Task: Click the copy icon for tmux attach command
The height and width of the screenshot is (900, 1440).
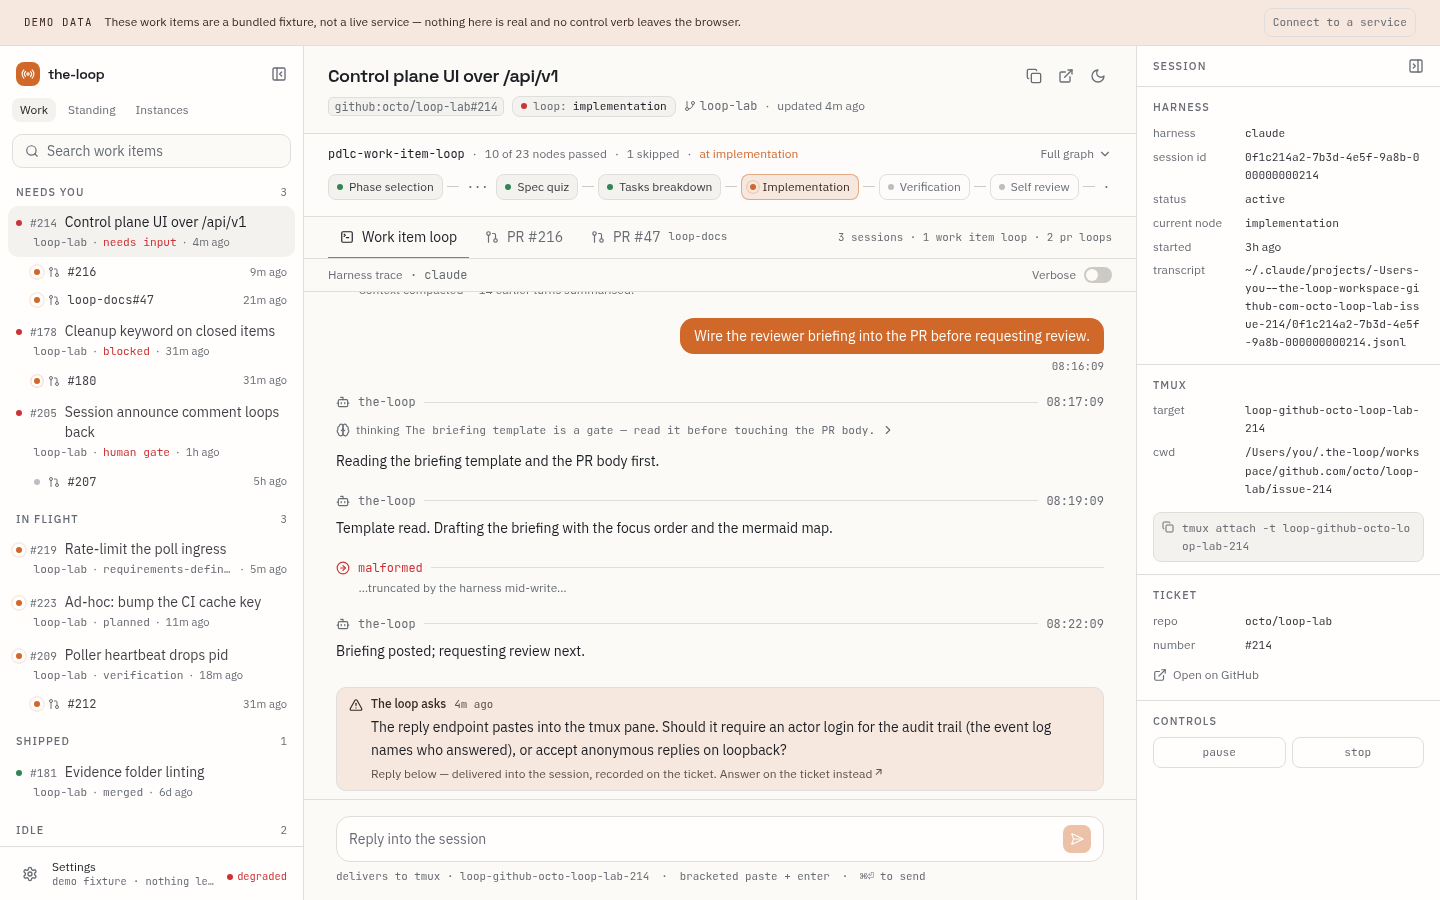Action: point(1168,527)
